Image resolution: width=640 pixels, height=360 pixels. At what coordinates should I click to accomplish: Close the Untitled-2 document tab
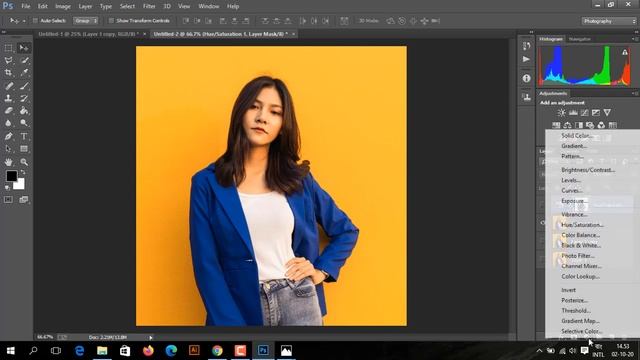coord(293,34)
